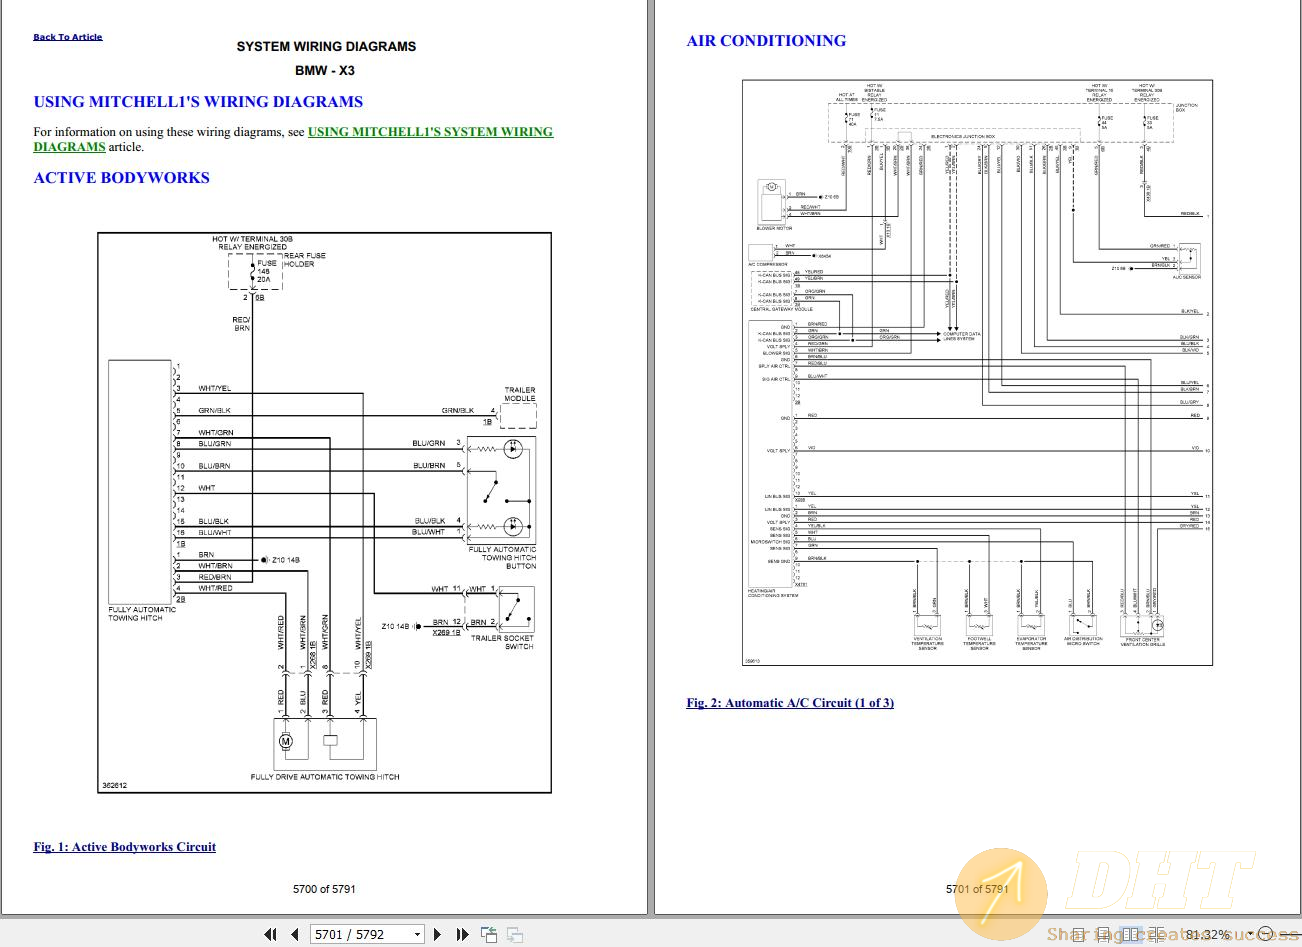Open the Back To Article link
The height and width of the screenshot is (947, 1302).
point(68,37)
